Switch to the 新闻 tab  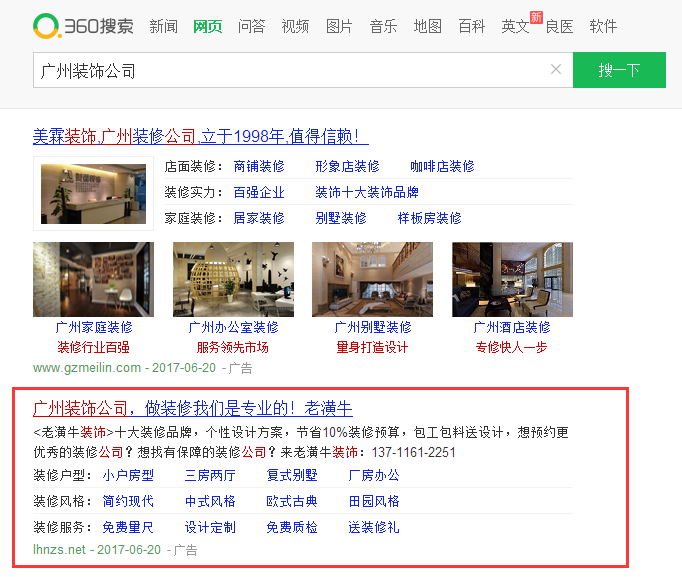click(164, 26)
